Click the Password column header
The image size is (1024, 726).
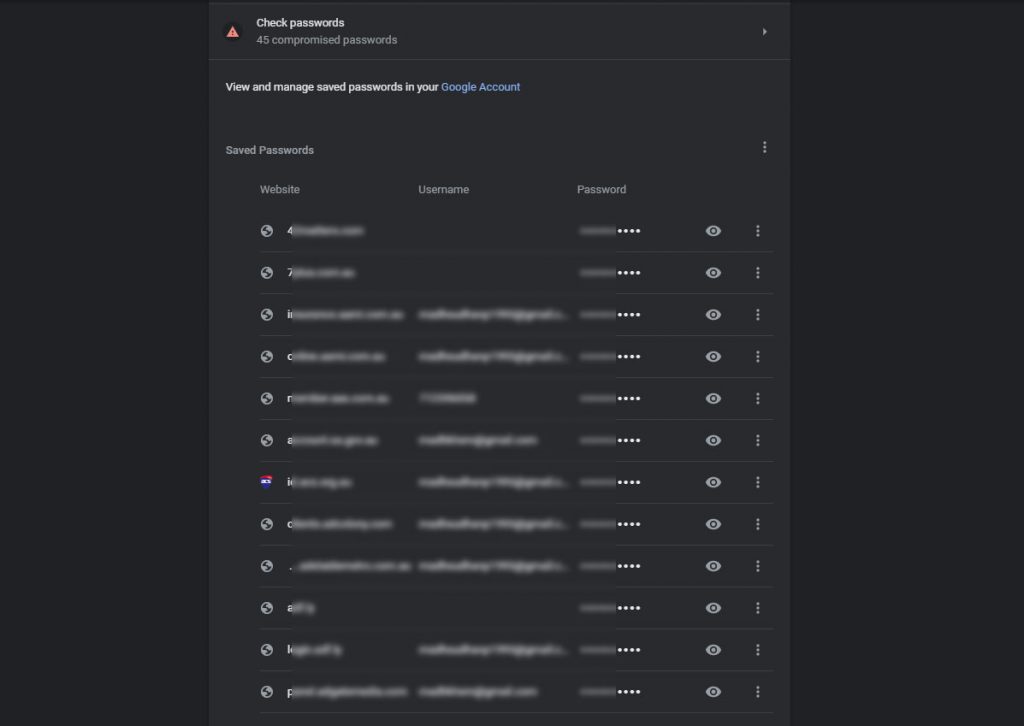pos(601,189)
